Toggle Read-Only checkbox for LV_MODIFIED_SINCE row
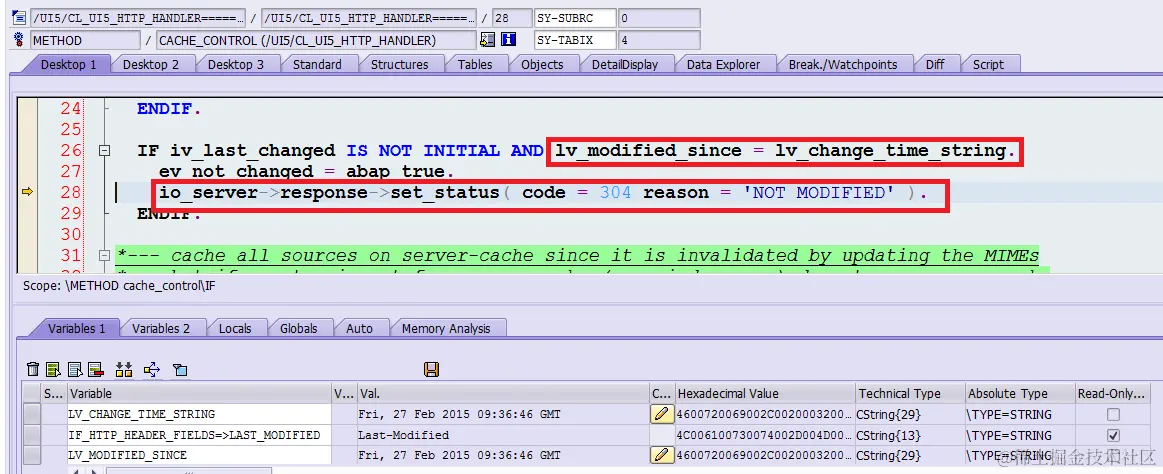Viewport: 1163px width, 474px height. coord(1113,455)
